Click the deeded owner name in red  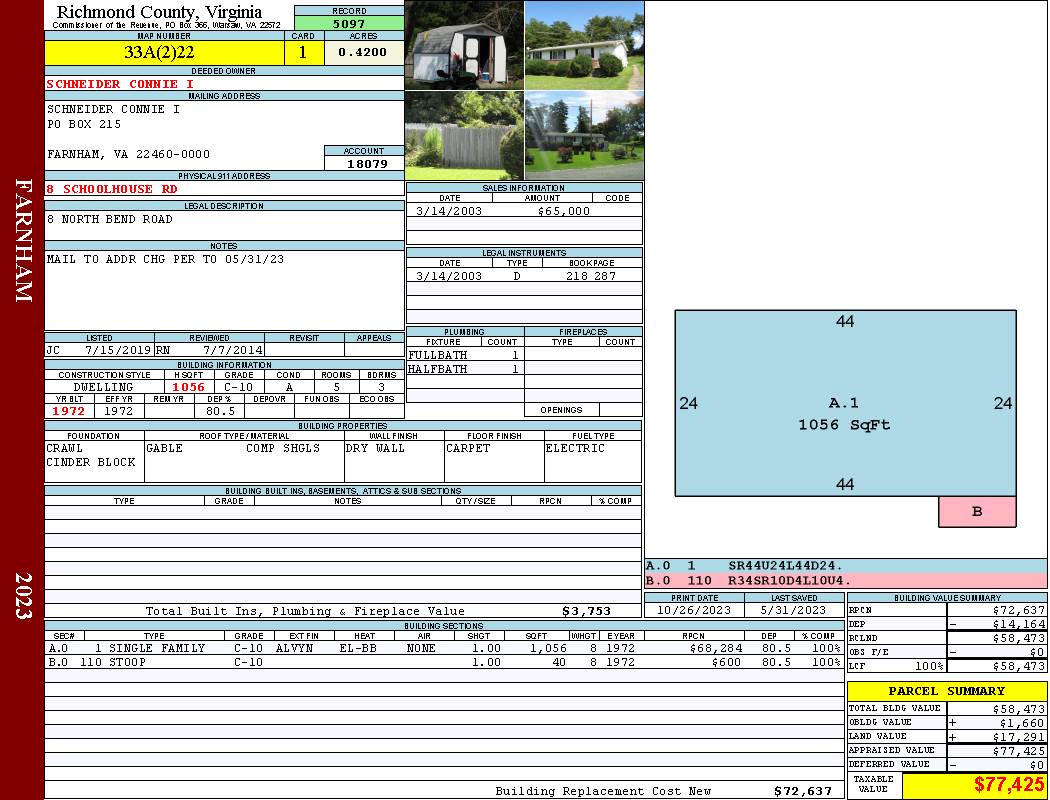pyautogui.click(x=120, y=84)
